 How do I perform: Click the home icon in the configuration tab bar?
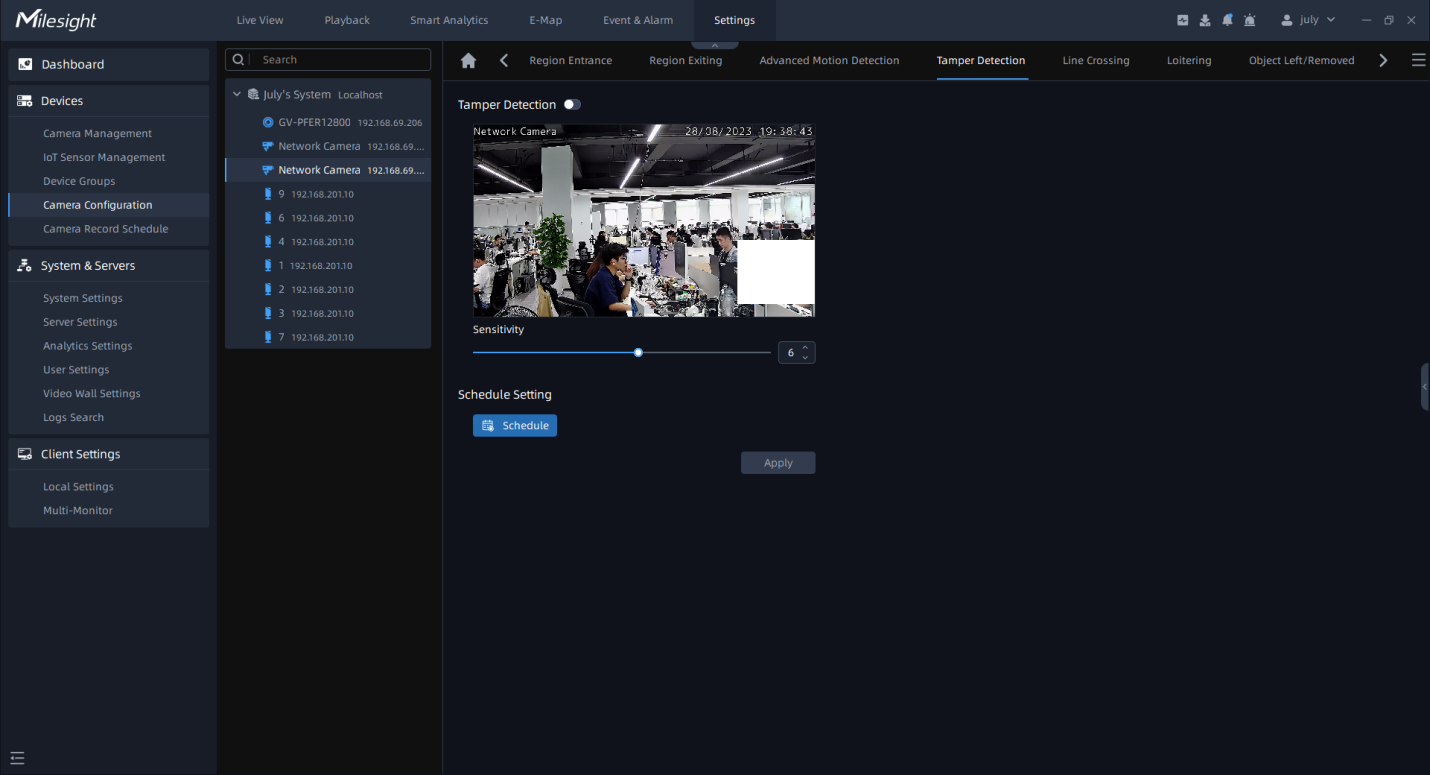(x=467, y=60)
